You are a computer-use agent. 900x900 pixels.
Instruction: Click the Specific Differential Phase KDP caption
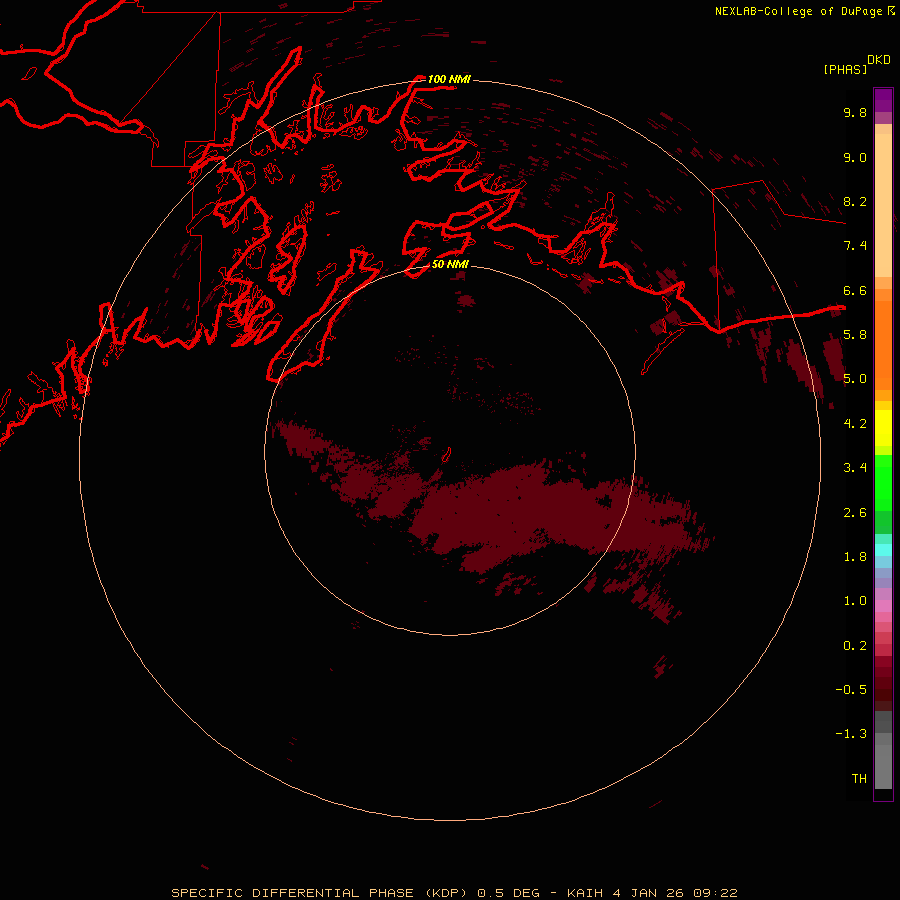[x=454, y=893]
